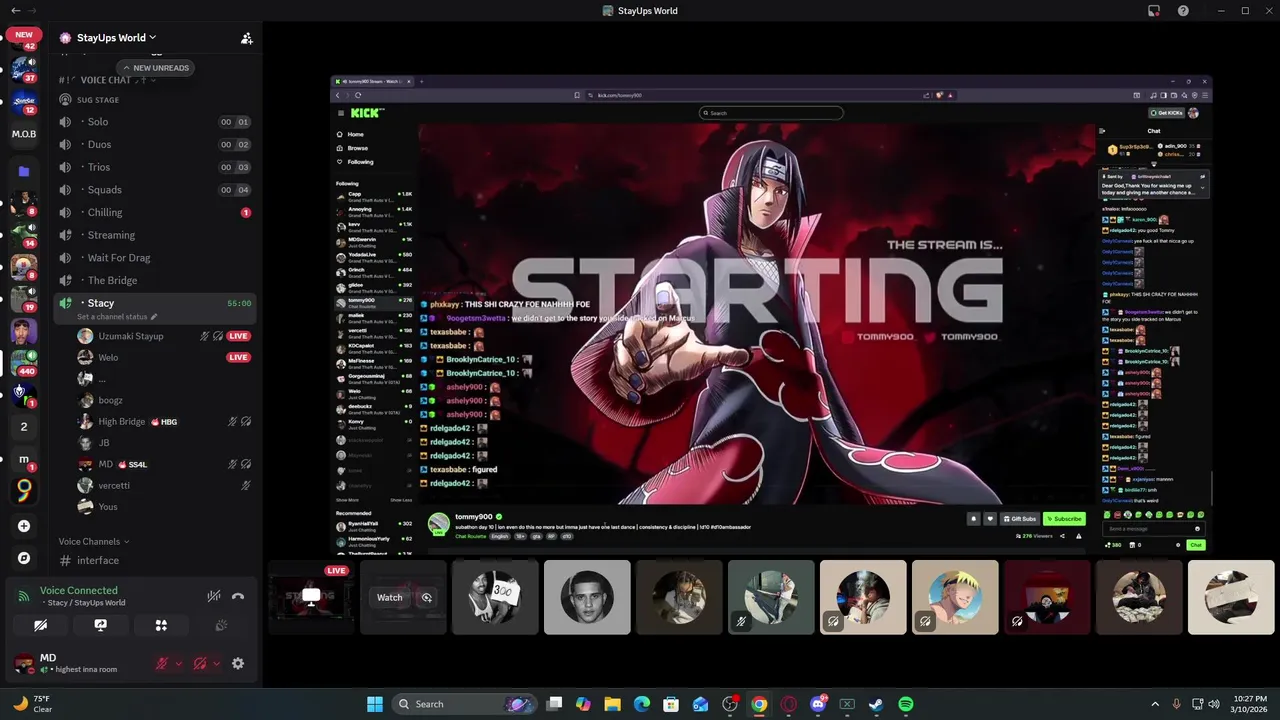Open Home in Kick sidebar

pos(355,134)
